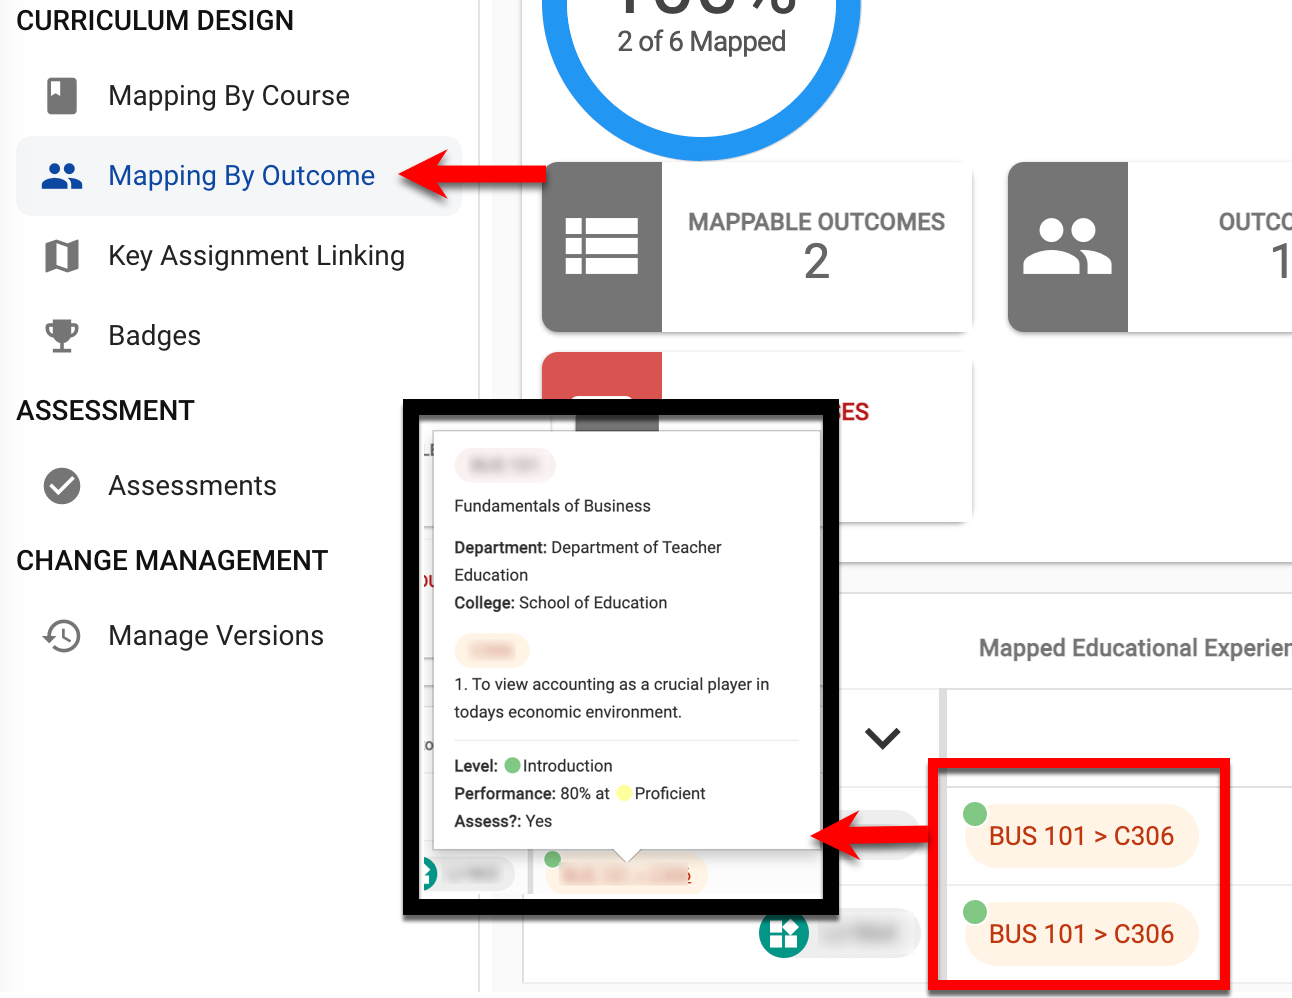Open the Key Assignment Linking text label
Viewport: 1292px width, 998px height.
256,256
